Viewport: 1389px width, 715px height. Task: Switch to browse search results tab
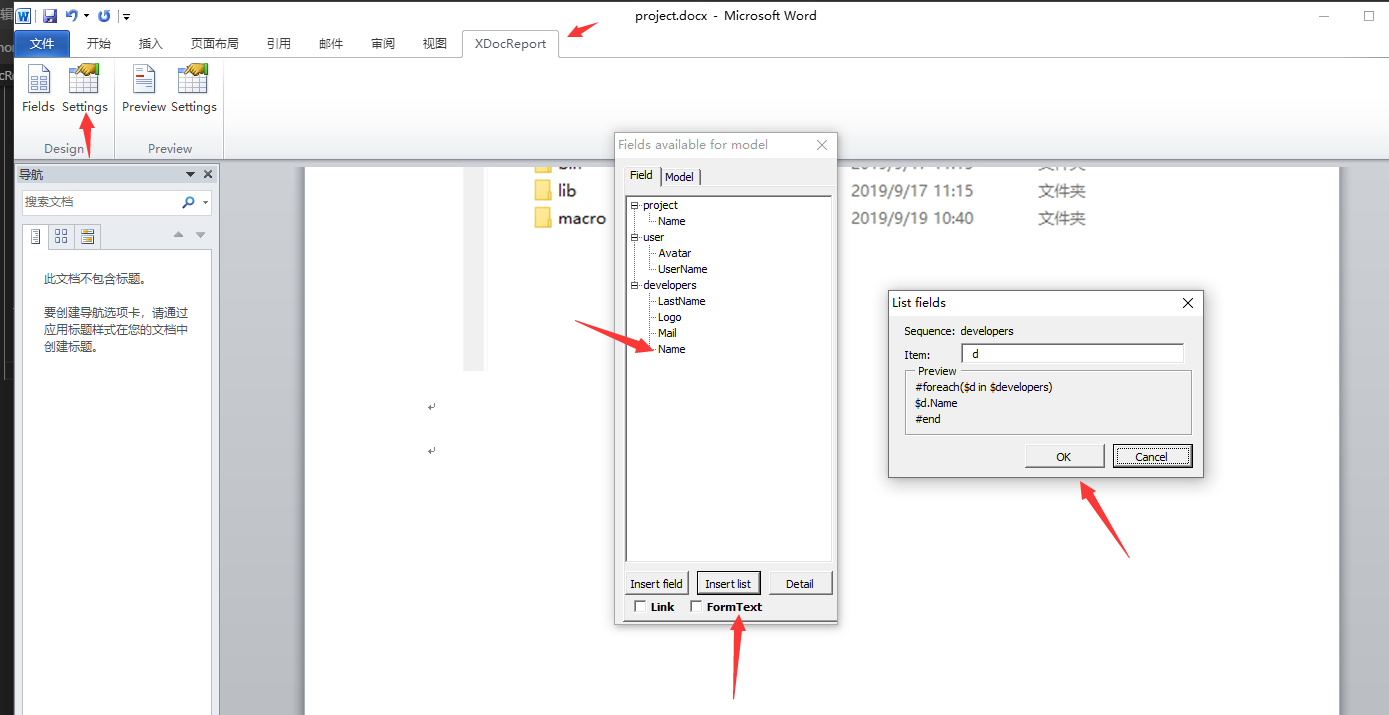coord(88,236)
